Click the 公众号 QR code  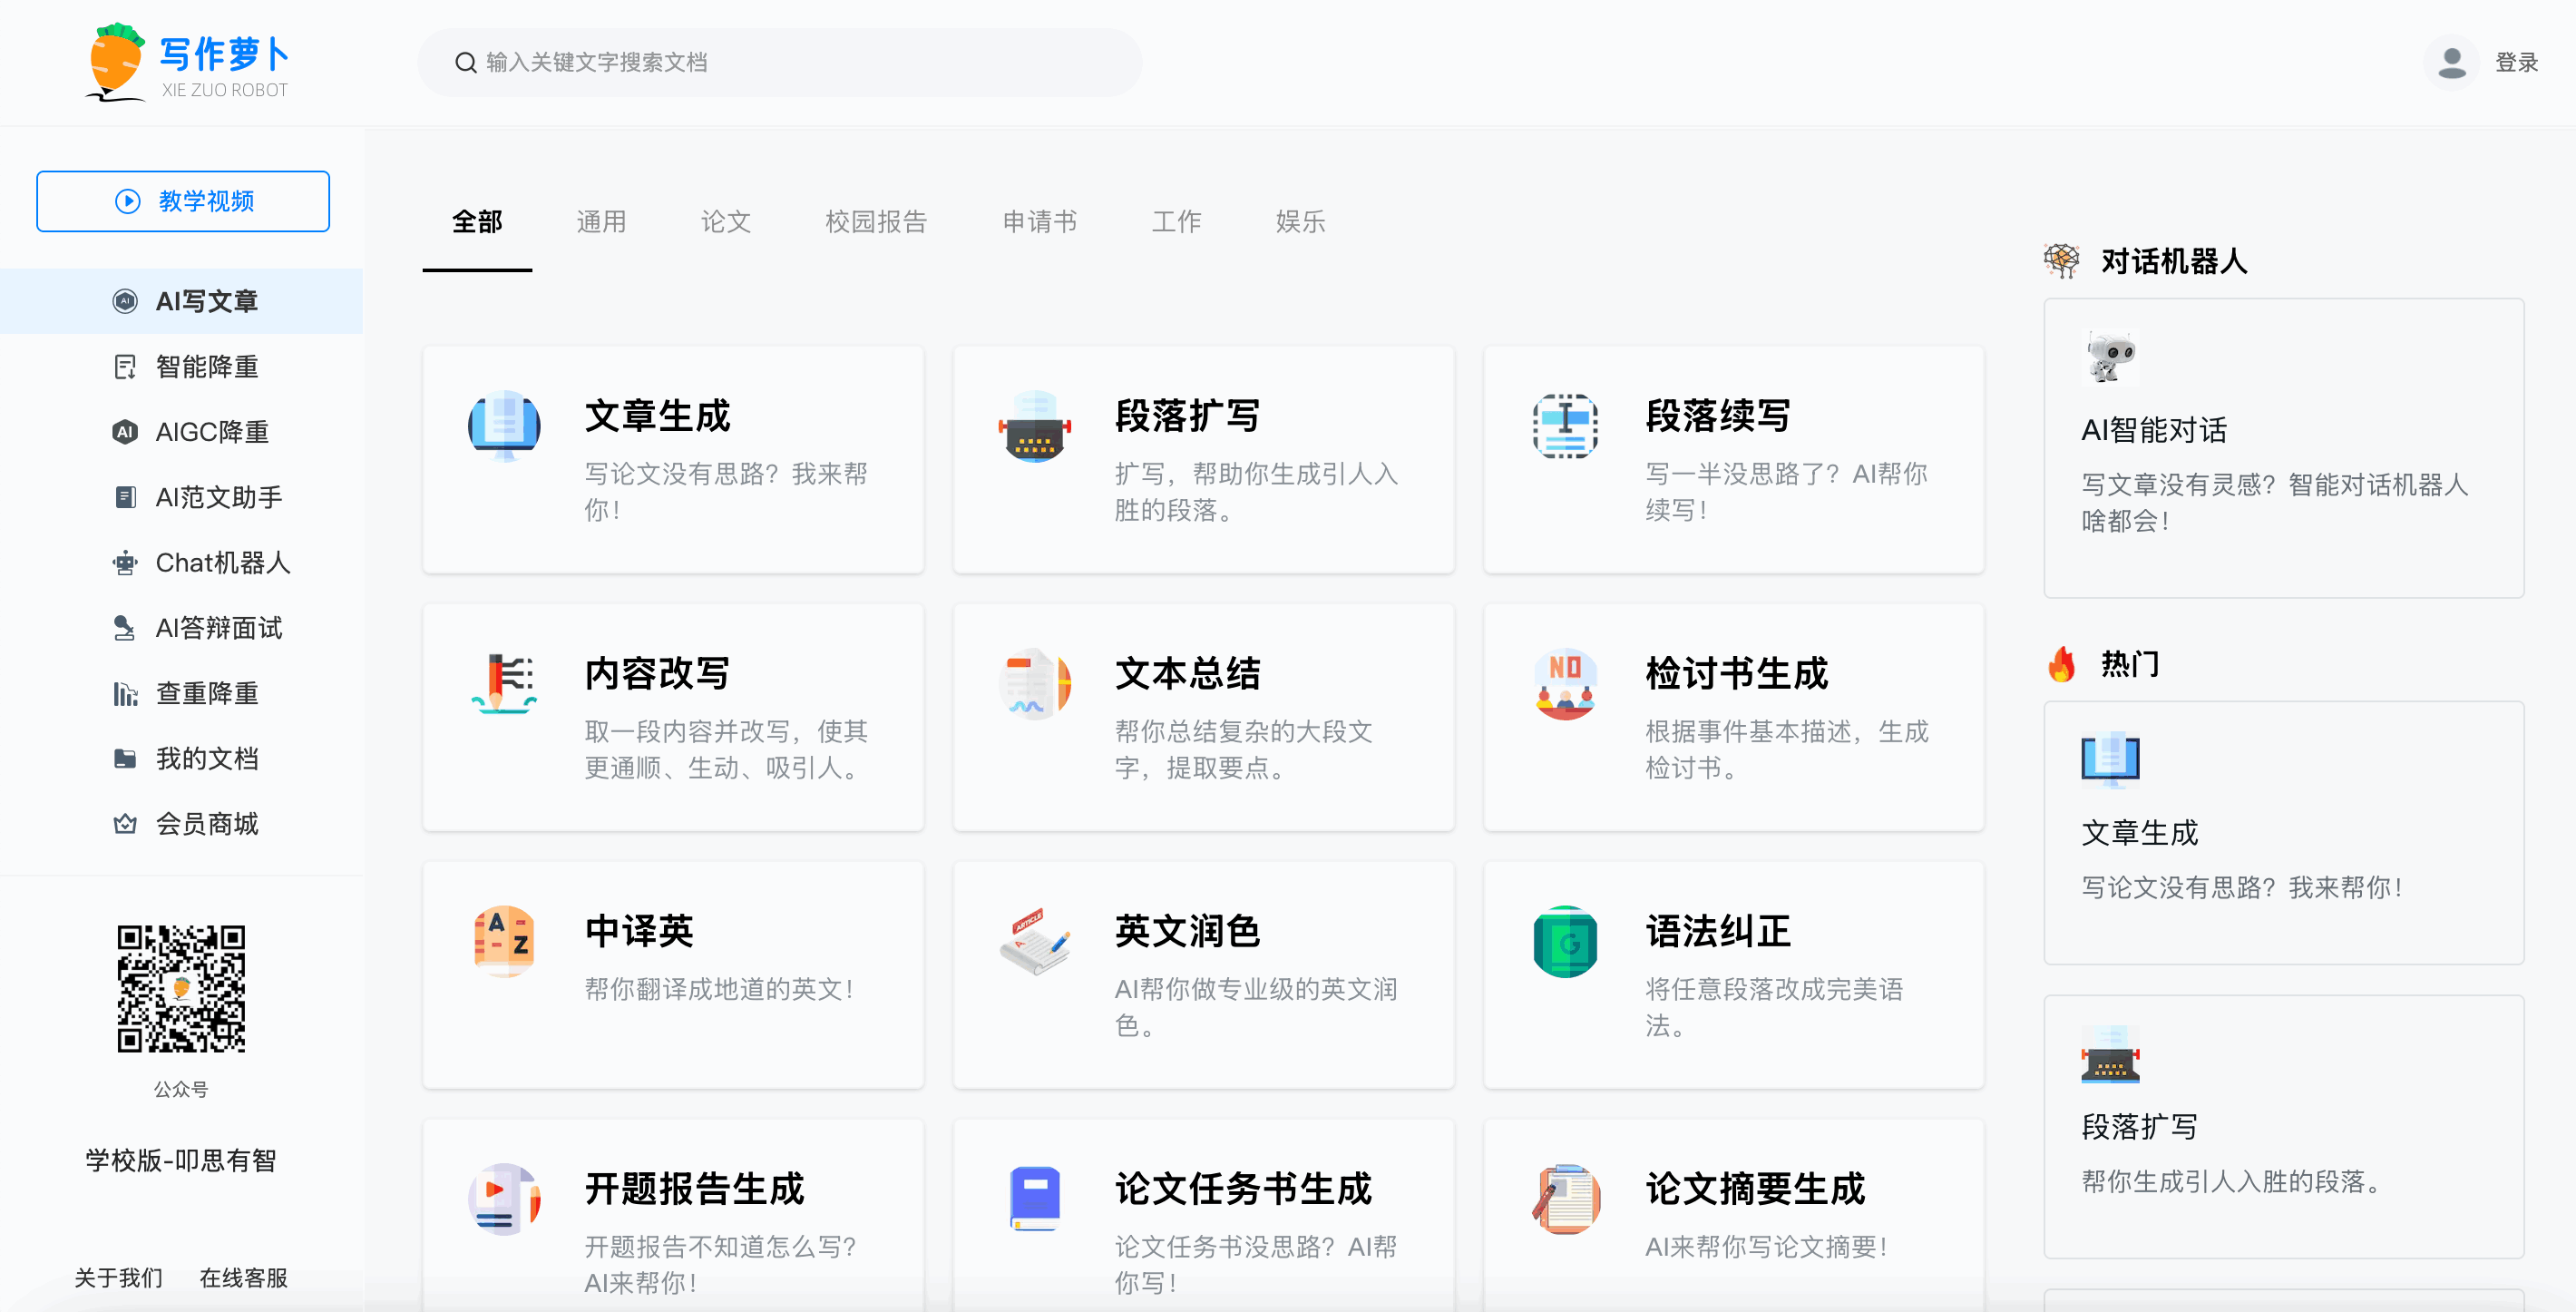pyautogui.click(x=181, y=988)
